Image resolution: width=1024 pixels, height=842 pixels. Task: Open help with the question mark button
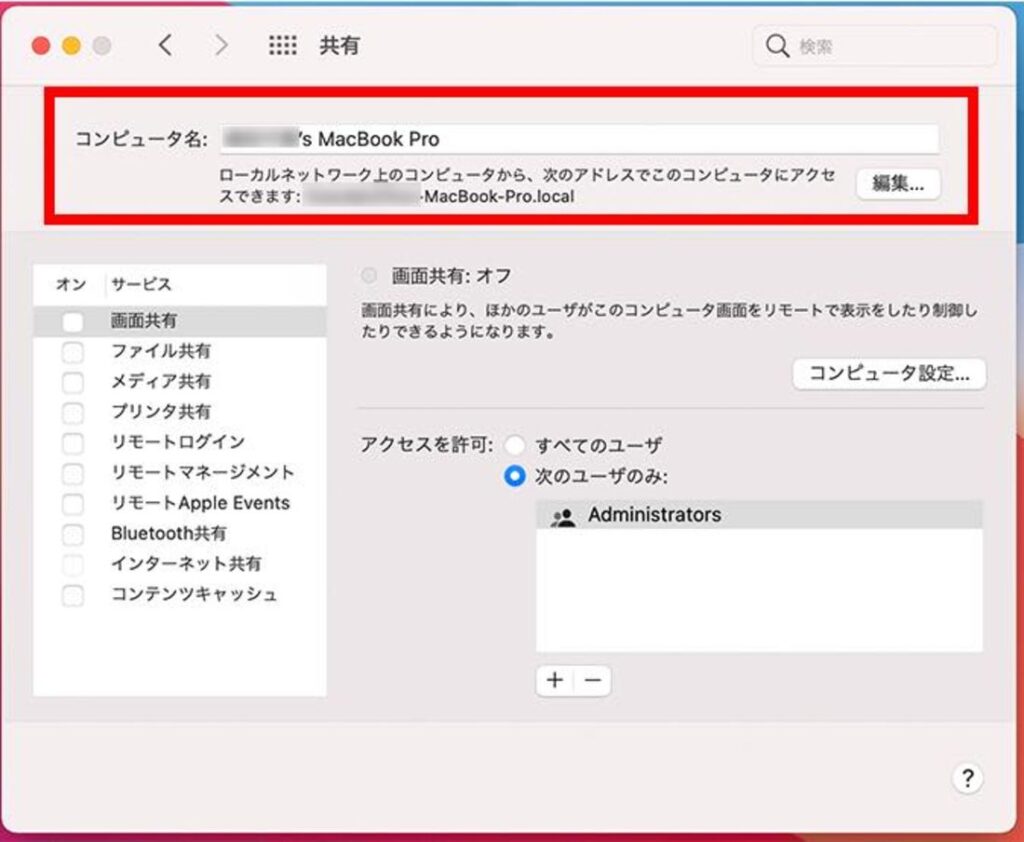click(967, 777)
